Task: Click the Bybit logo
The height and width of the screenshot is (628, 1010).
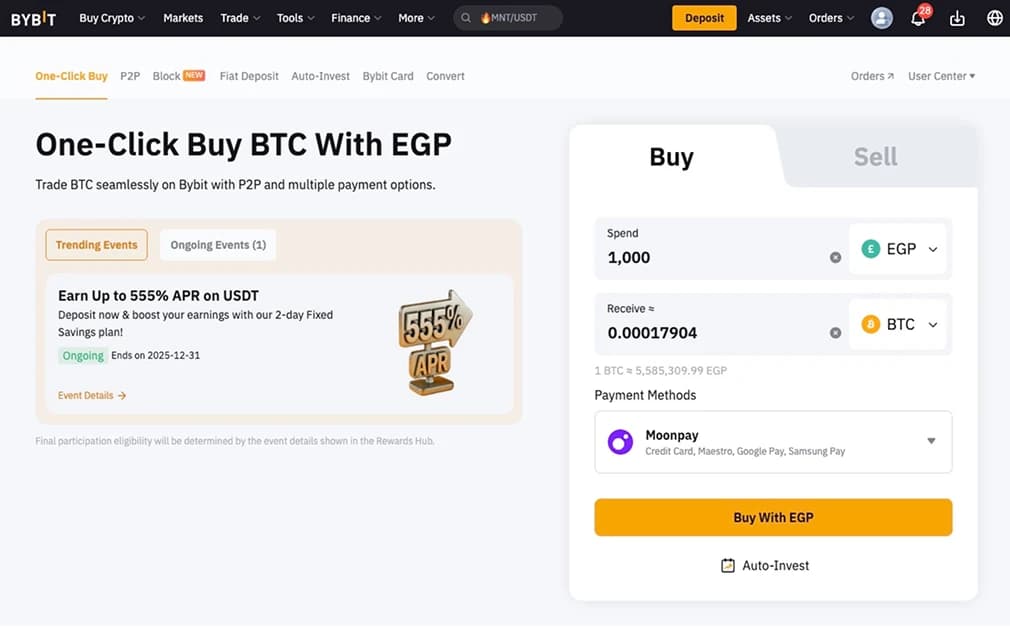Action: pyautogui.click(x=33, y=18)
